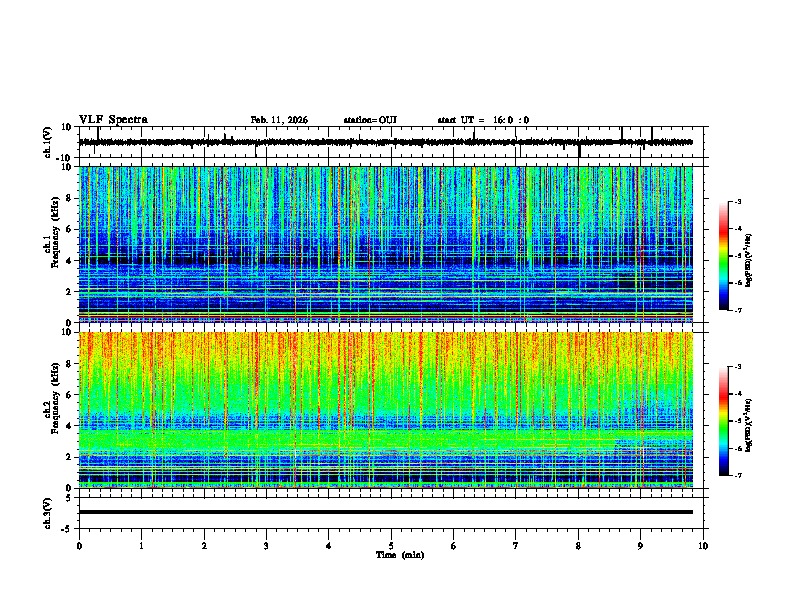Click the "-7" label on the ch.1 colorbar
The image size is (792, 612).
(x=738, y=310)
